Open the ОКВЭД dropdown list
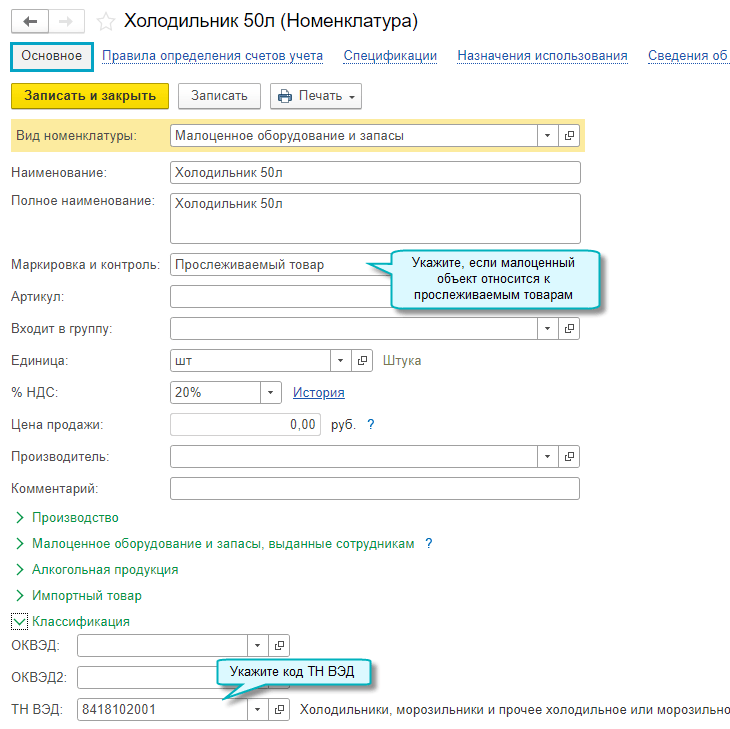The image size is (730, 729). [257, 645]
